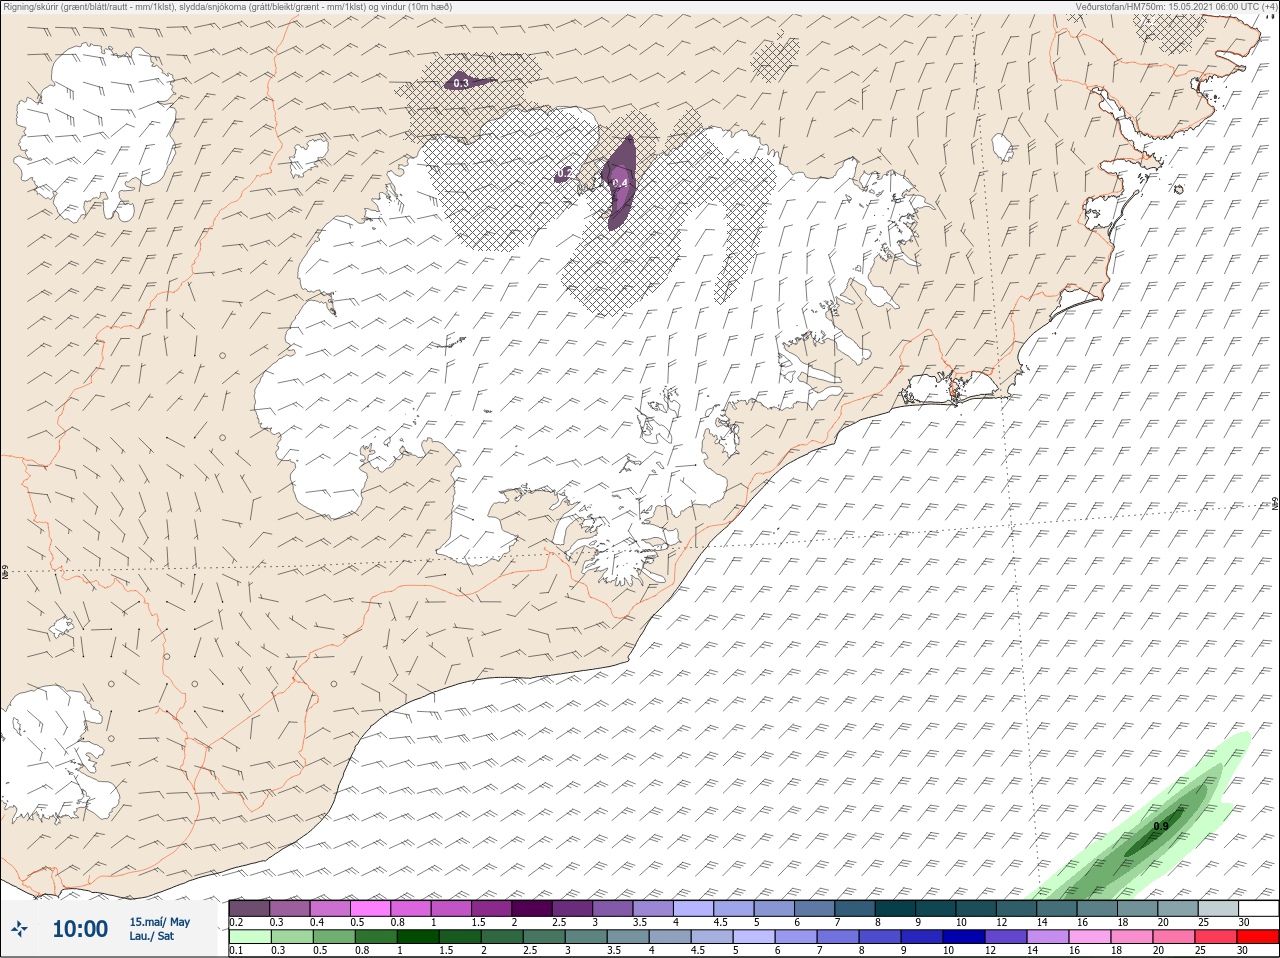Click the light lavender 4 snow legend swatch
This screenshot has width=1280, height=958.
tap(693, 908)
